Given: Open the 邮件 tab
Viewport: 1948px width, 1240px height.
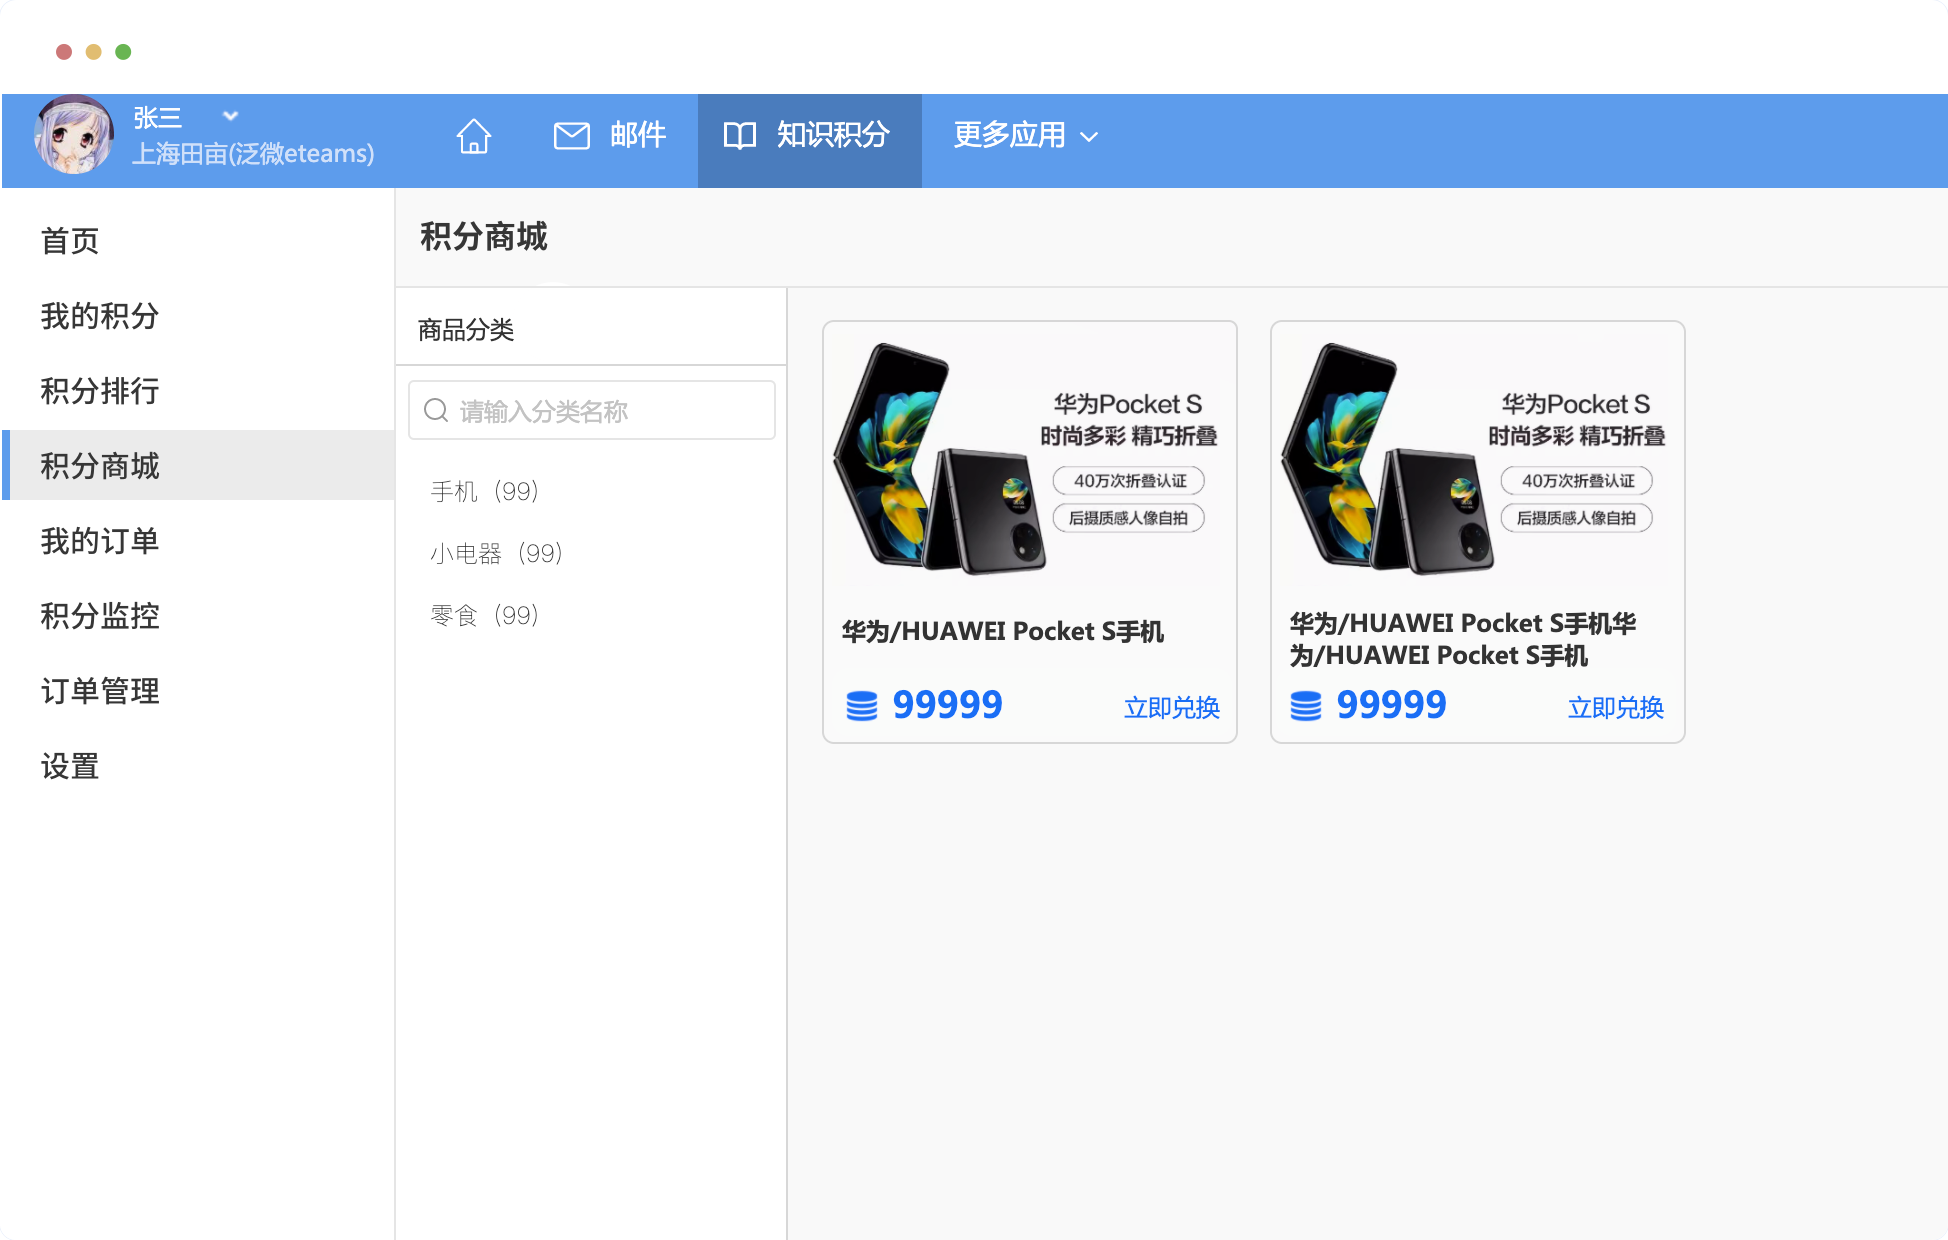Looking at the screenshot, I should click(637, 136).
